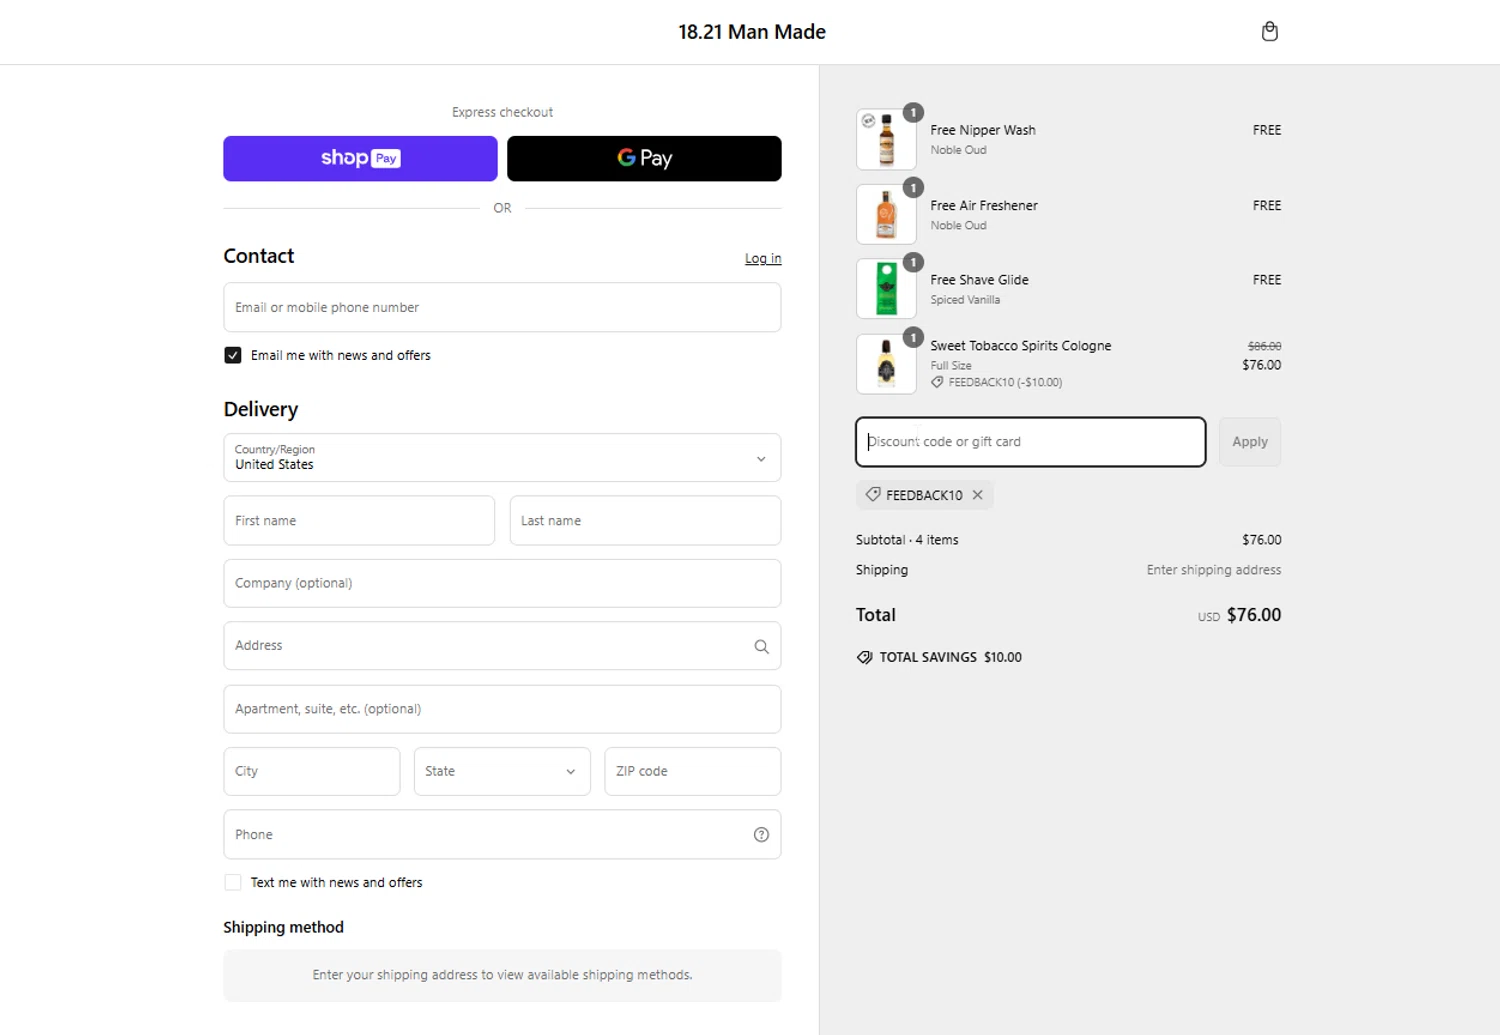Screen dimensions: 1500x1035
Task: Click the "Free Air Freshener" item name
Action: point(984,205)
